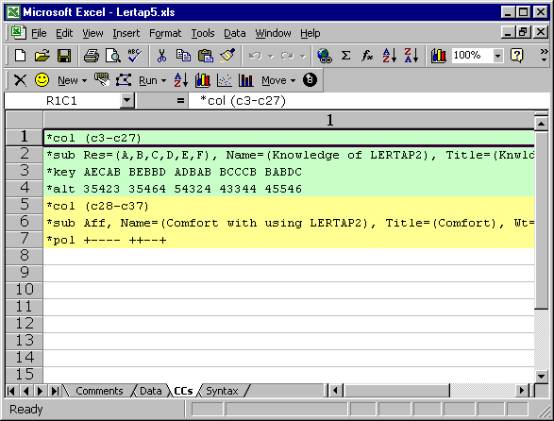Screen dimensions: 554x421
Task: Select the cell containing '*key AECAB BEBBD'
Action: pos(289,172)
